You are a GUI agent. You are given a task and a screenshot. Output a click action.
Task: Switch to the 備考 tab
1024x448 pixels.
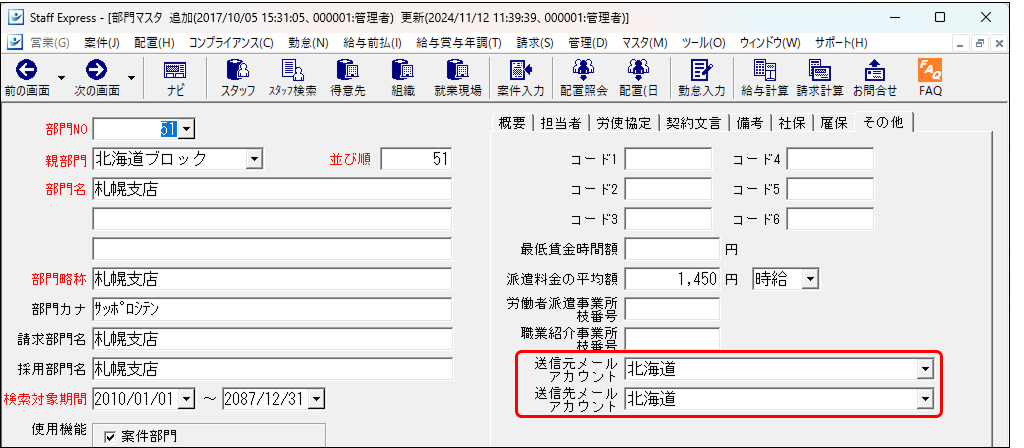(749, 123)
